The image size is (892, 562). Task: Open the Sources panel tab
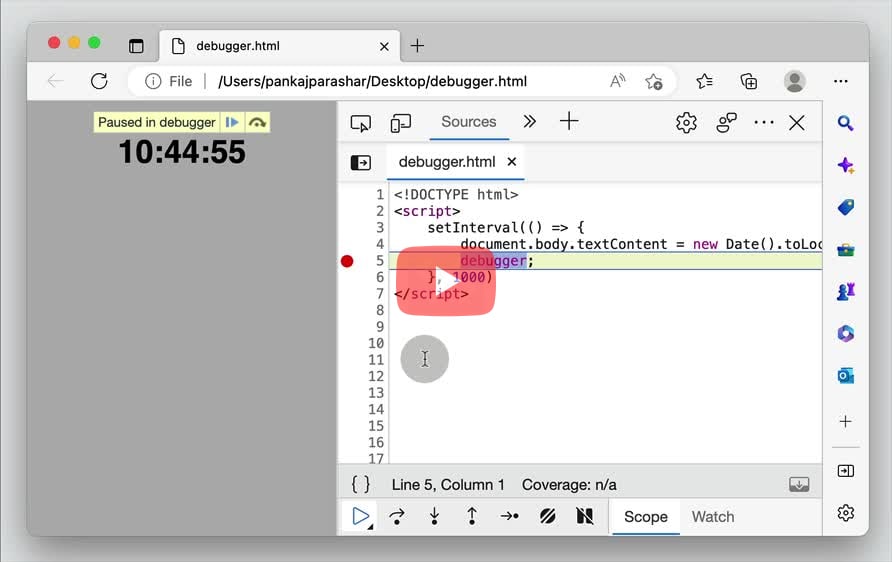[x=469, y=122]
